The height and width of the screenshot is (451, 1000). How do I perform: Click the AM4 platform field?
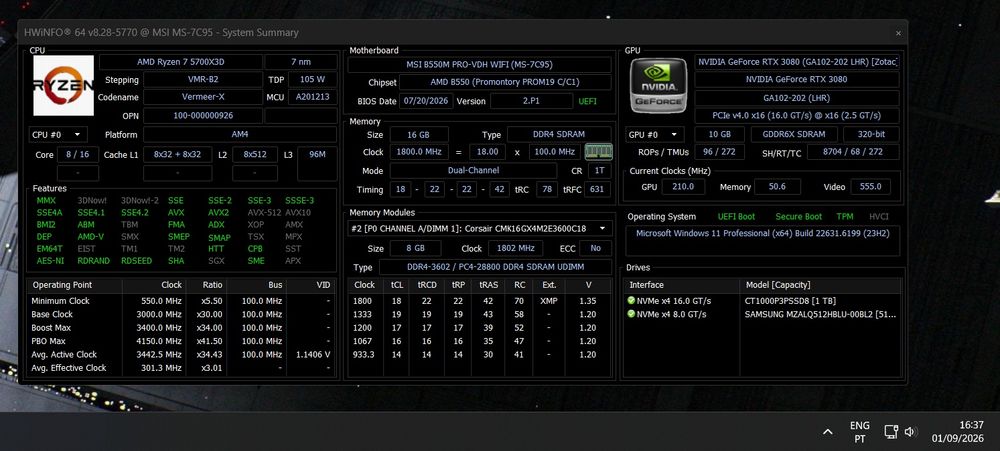click(x=240, y=135)
